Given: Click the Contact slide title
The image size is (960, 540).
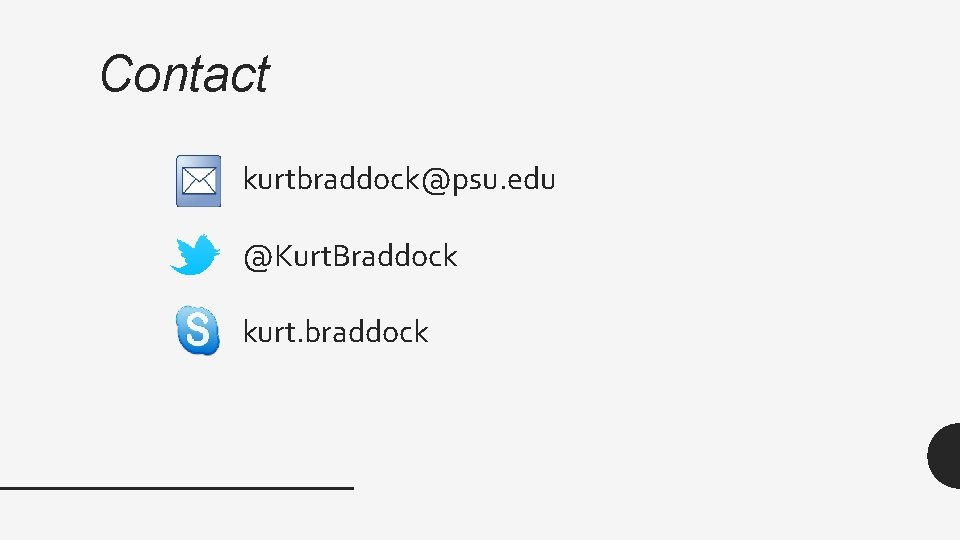Looking at the screenshot, I should click(x=184, y=74).
